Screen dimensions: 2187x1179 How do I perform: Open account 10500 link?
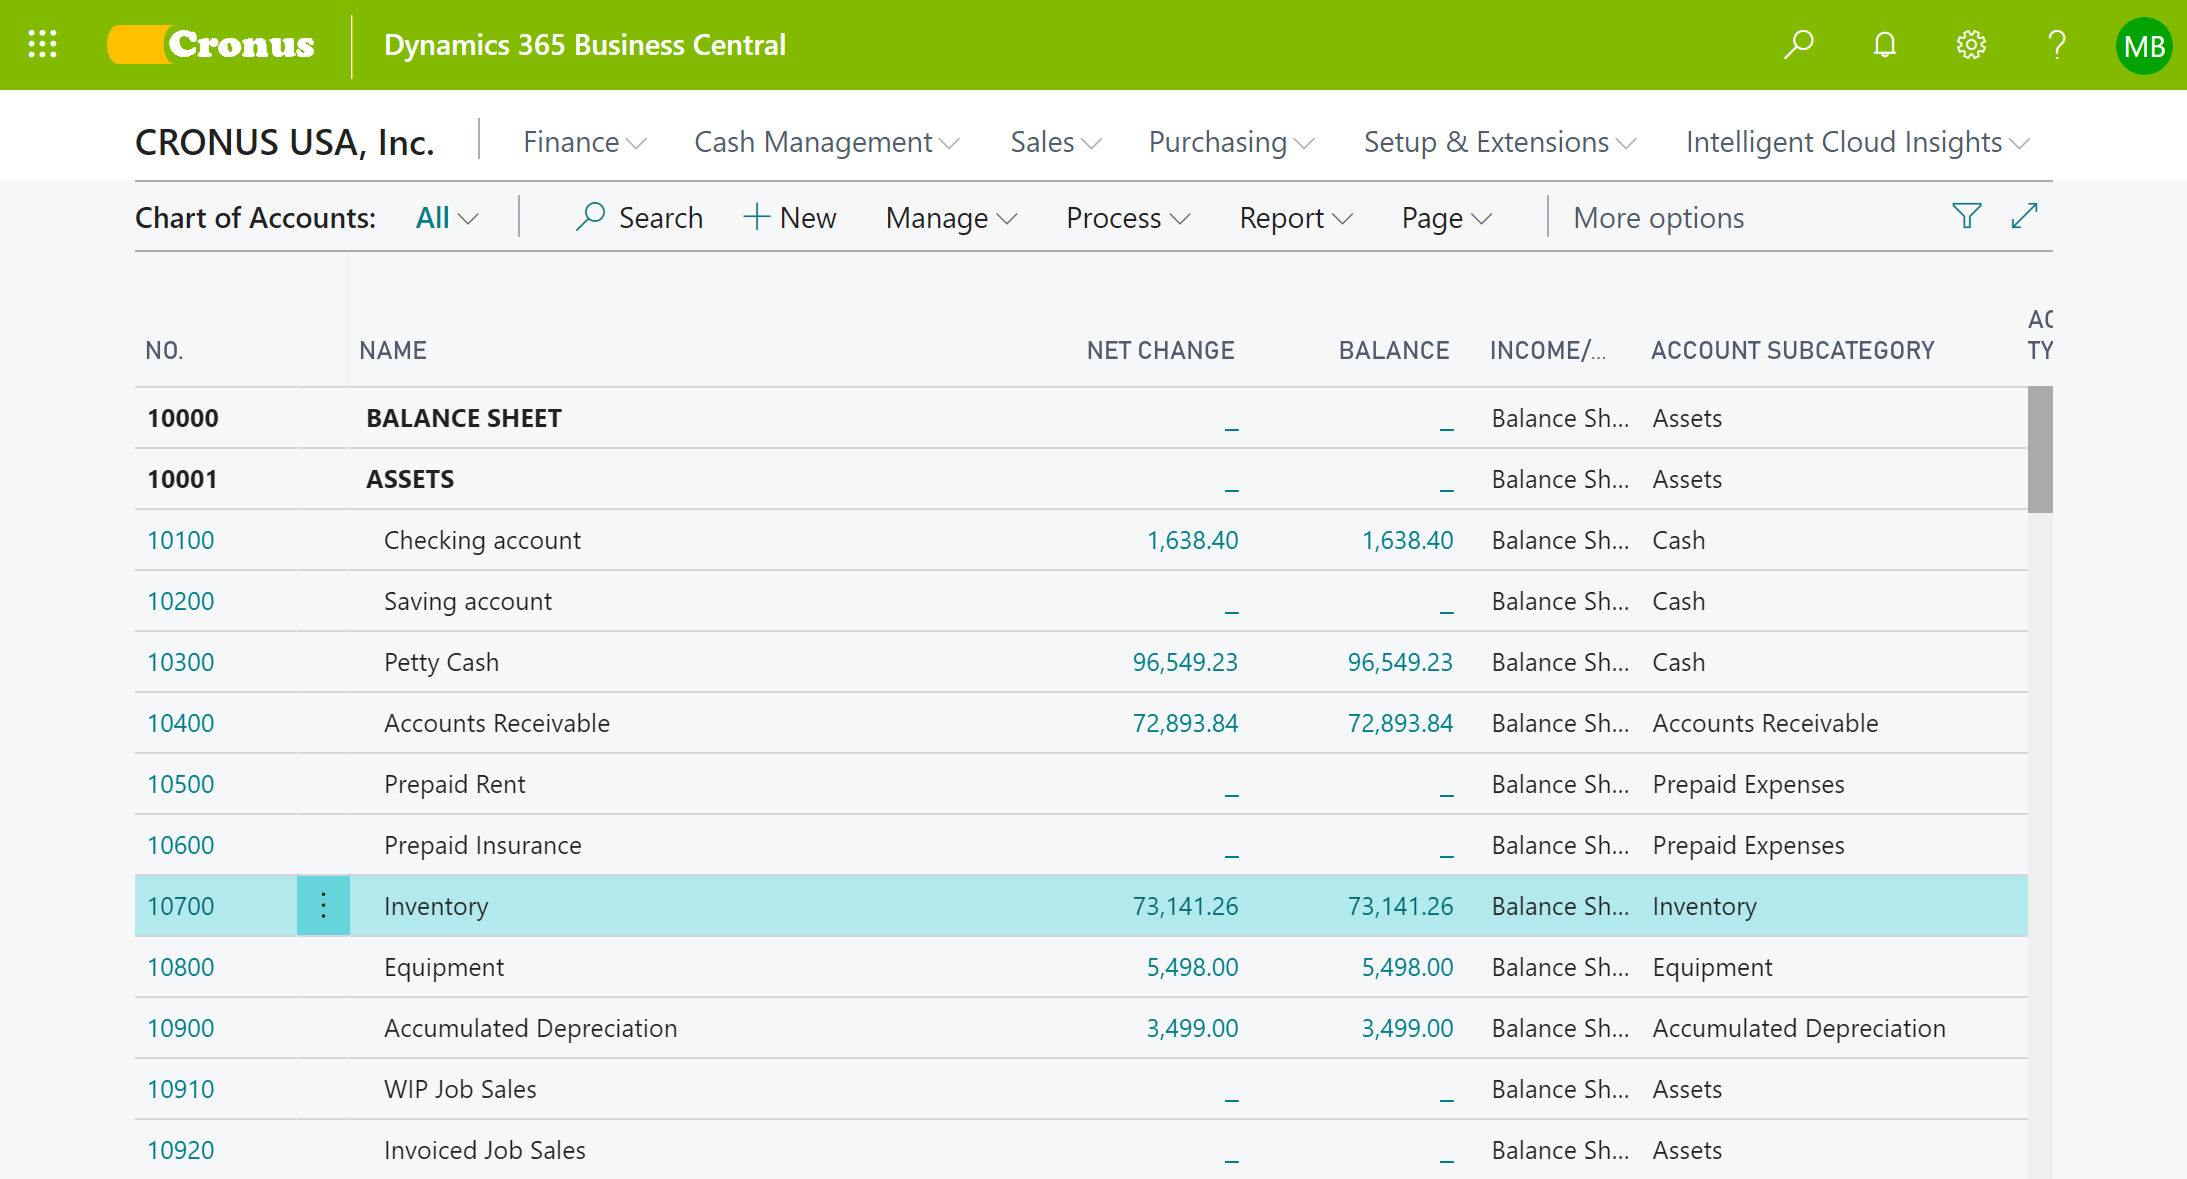pos(181,784)
